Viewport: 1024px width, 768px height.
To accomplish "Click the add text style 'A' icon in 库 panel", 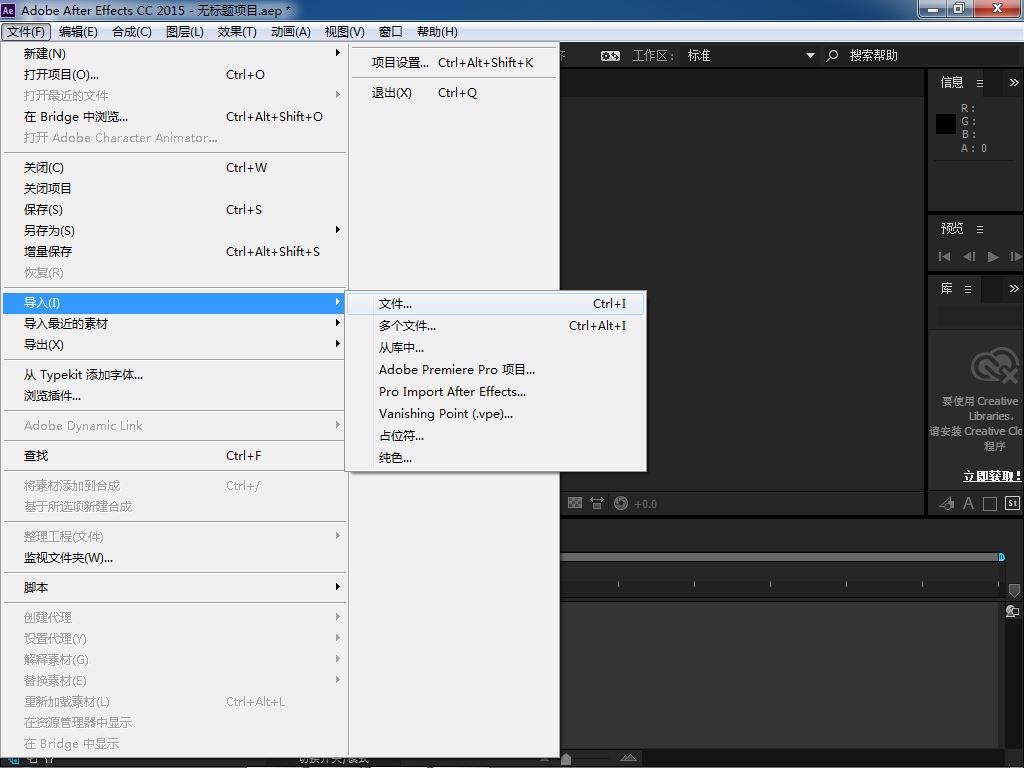I will [968, 504].
